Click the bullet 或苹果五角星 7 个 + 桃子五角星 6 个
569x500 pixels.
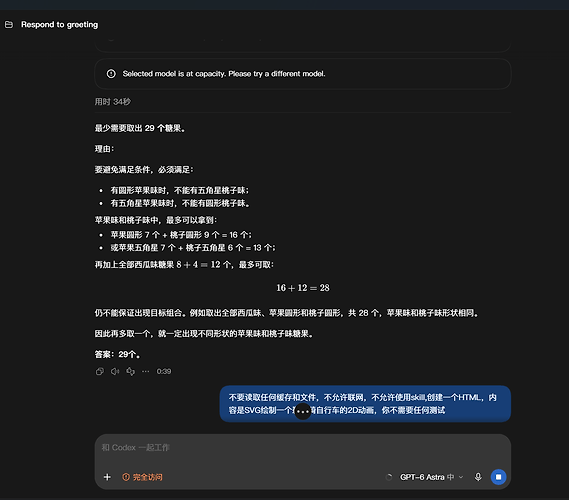193,247
